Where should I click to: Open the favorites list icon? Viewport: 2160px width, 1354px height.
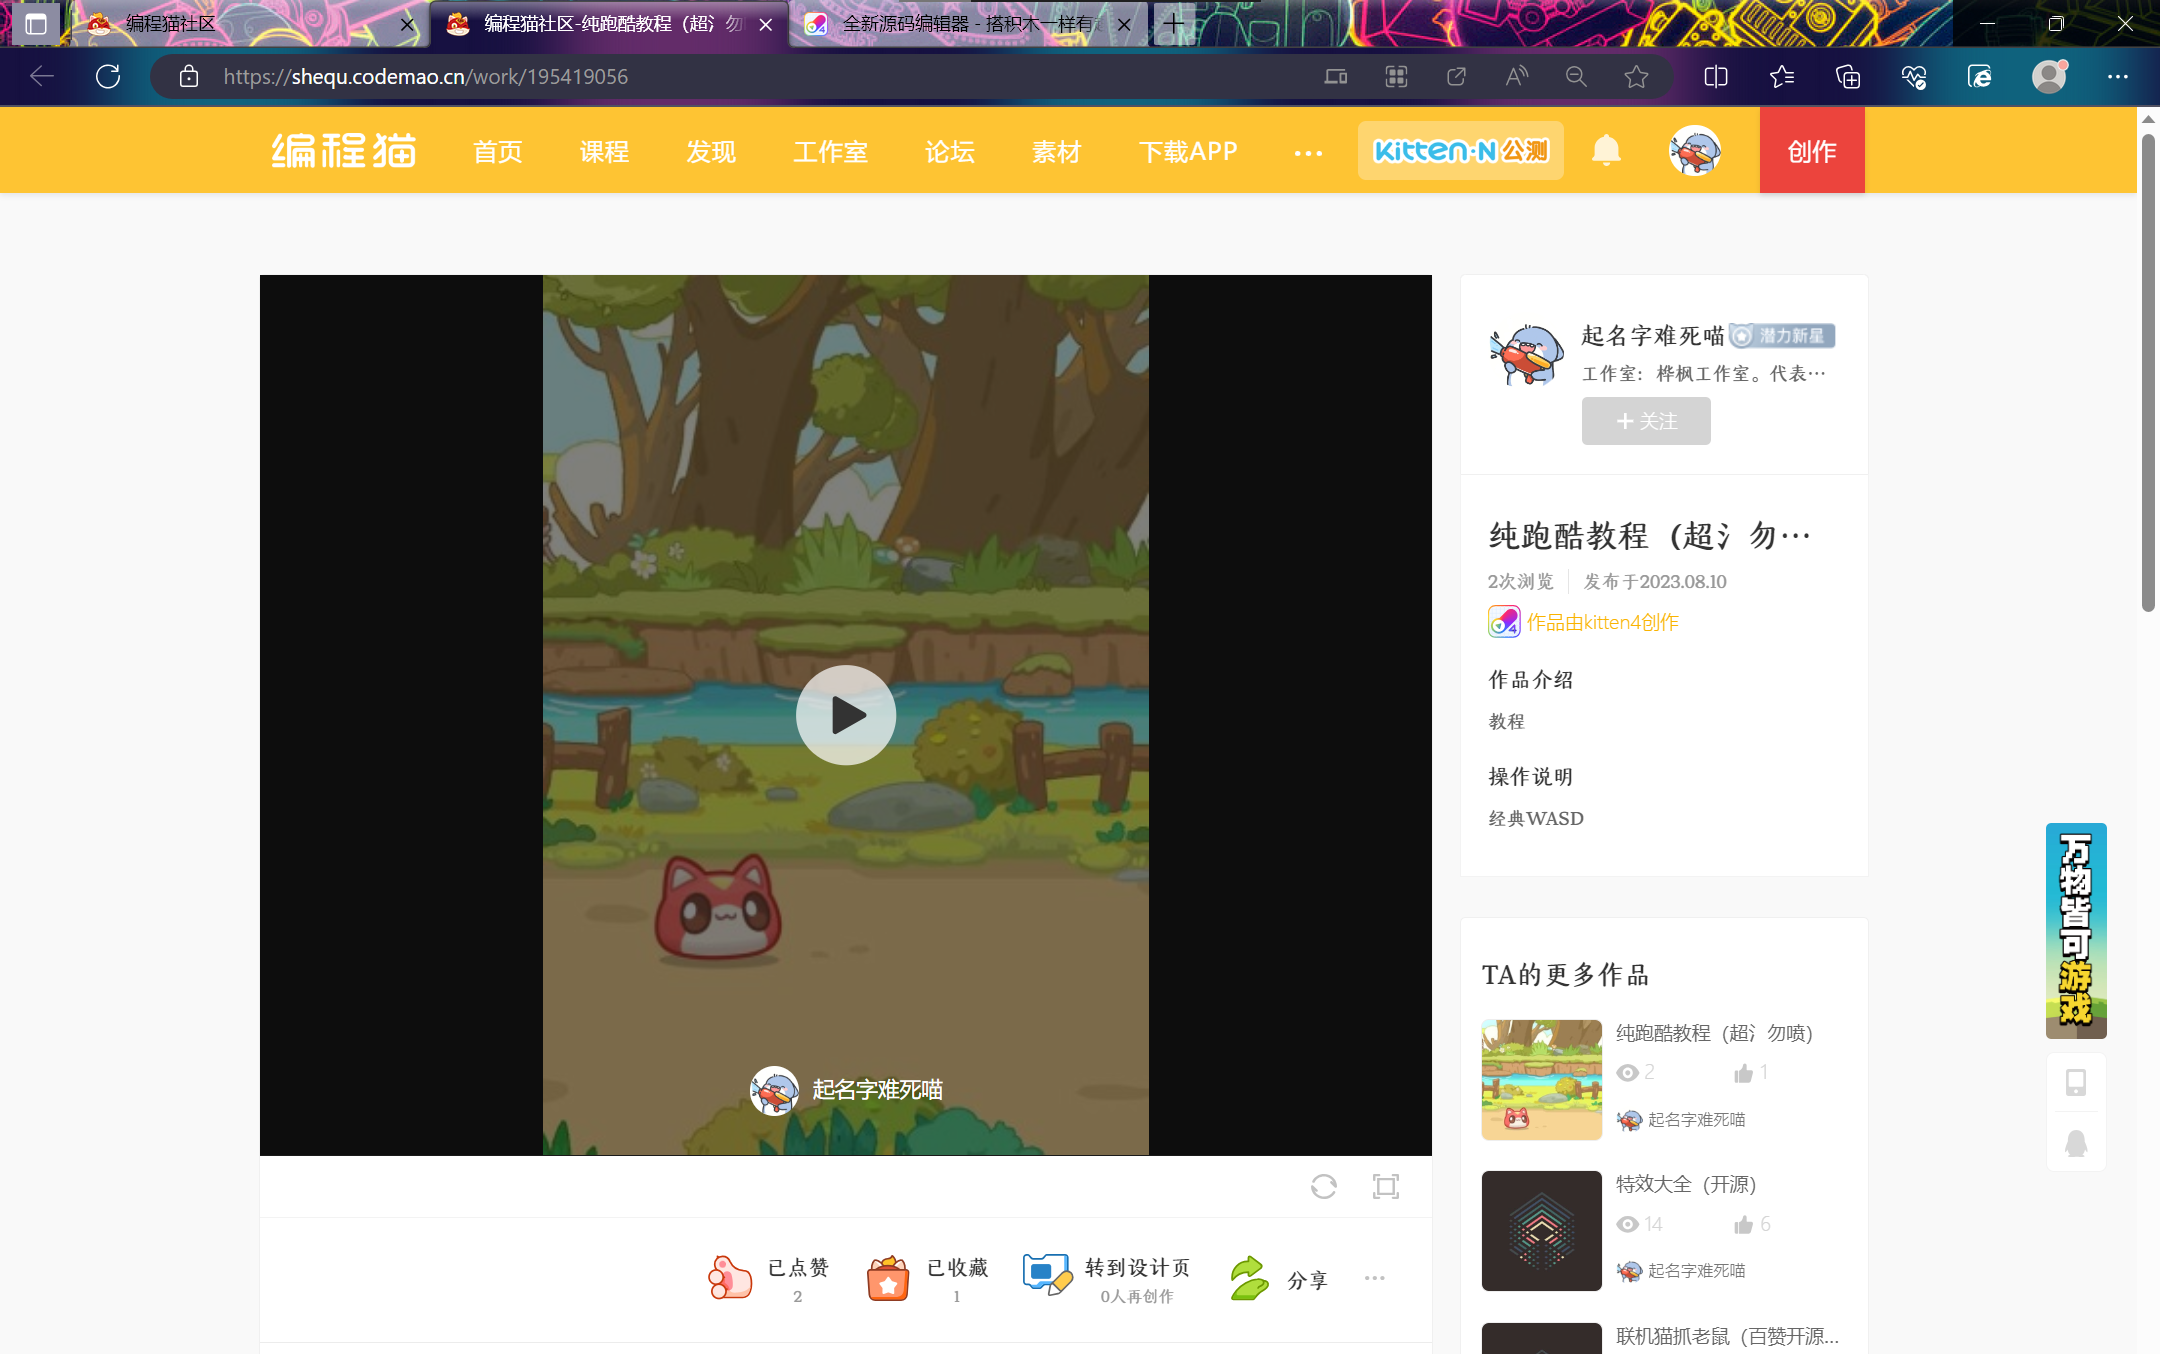tap(1782, 76)
